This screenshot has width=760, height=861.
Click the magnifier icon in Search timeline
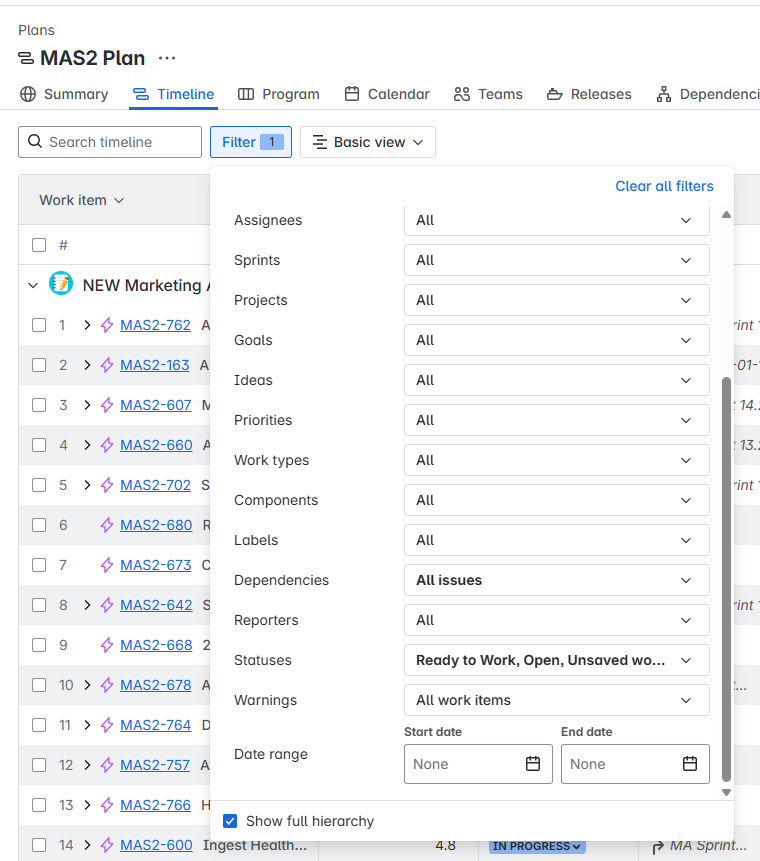tap(35, 142)
